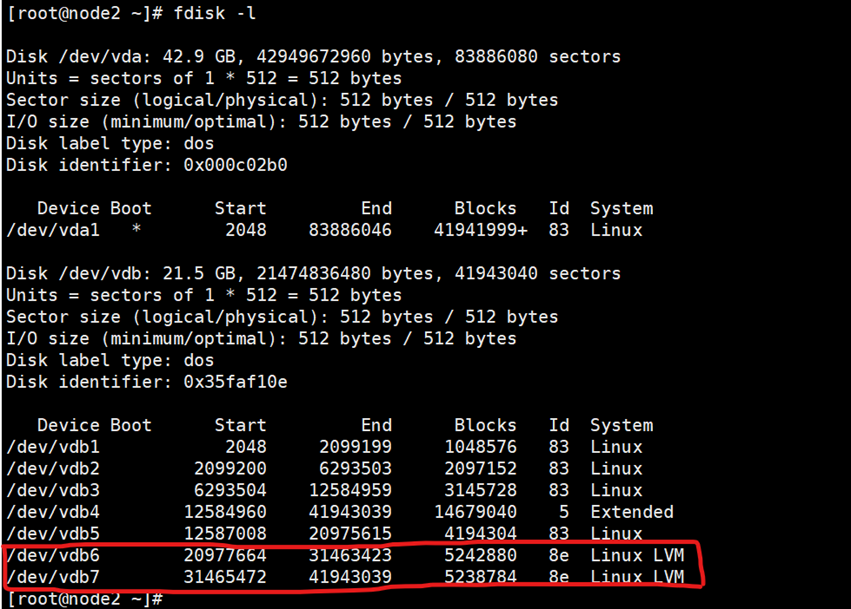Click disk identifier value 0x35faf10e
The width and height of the screenshot is (851, 609).
(238, 382)
